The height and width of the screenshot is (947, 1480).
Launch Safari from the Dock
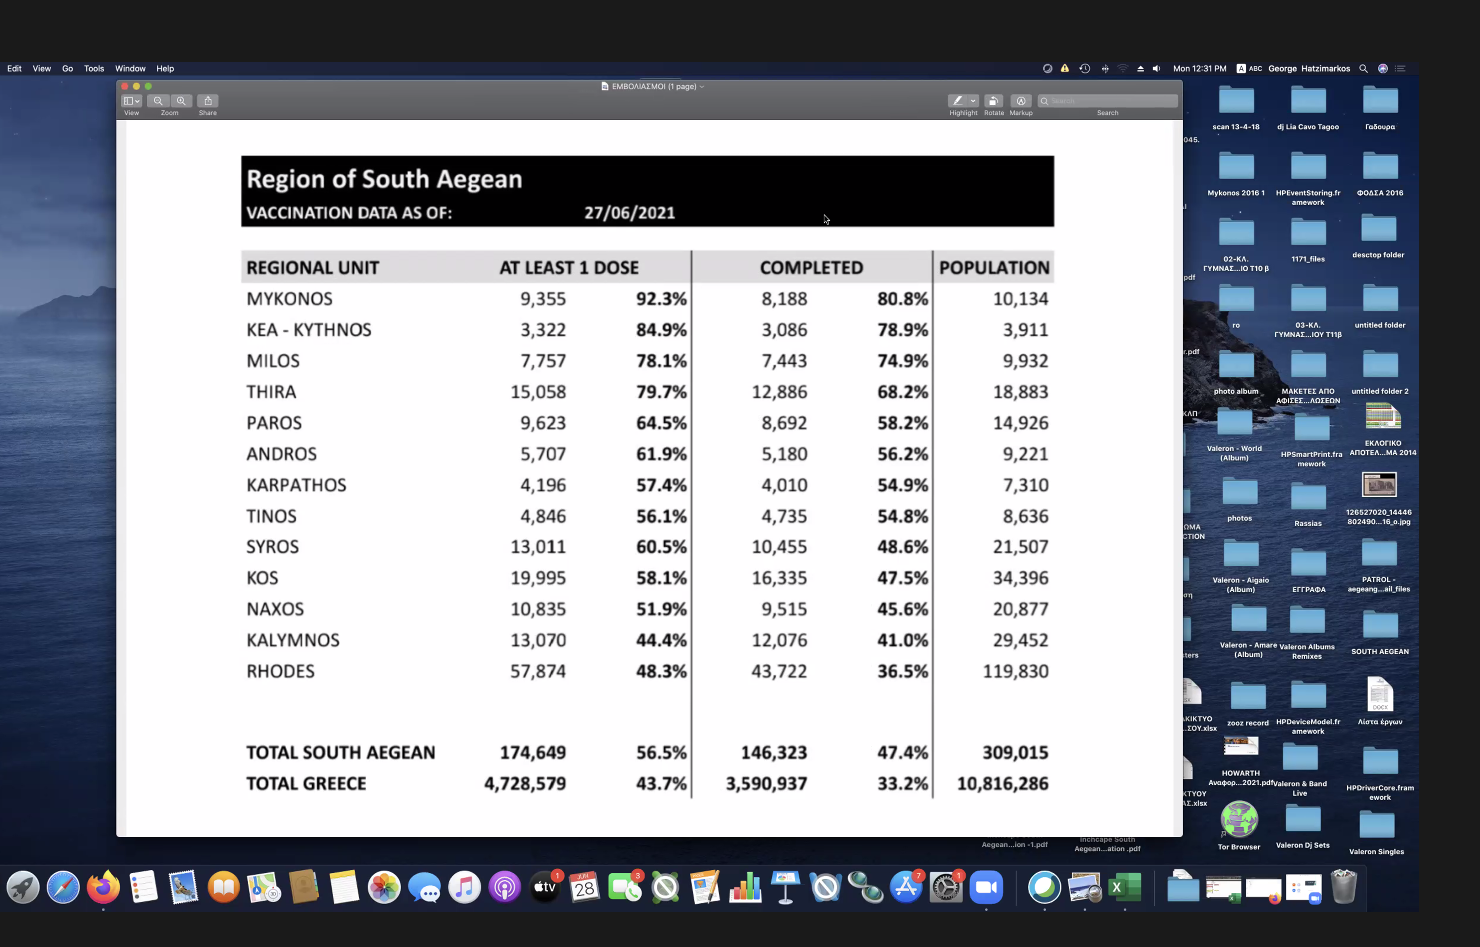pos(63,887)
